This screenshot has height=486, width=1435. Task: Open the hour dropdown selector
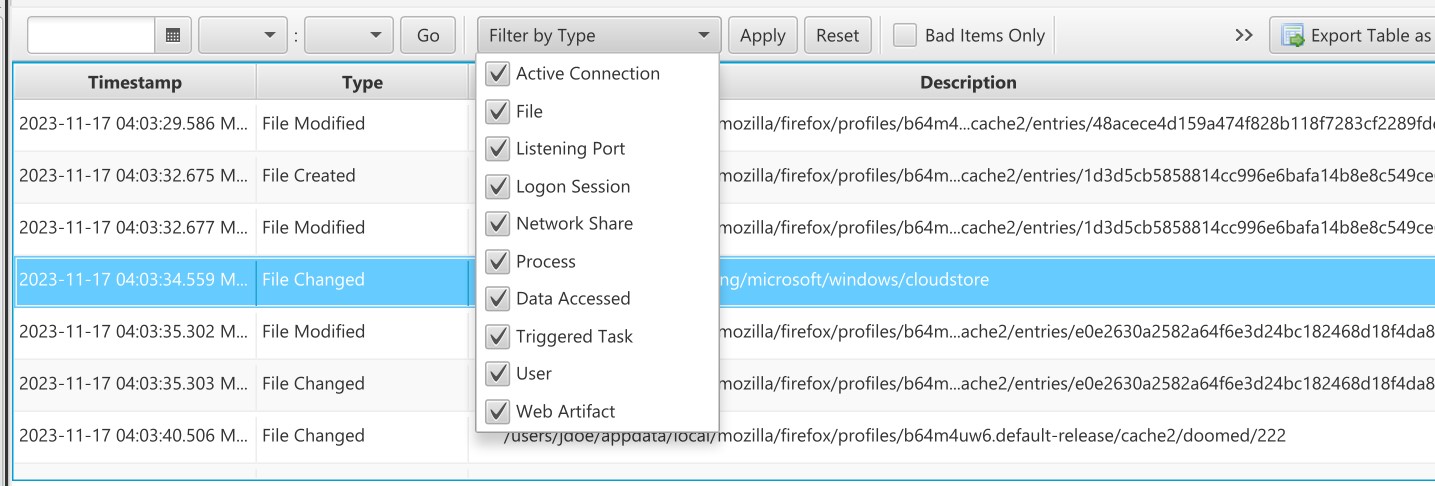coord(244,35)
